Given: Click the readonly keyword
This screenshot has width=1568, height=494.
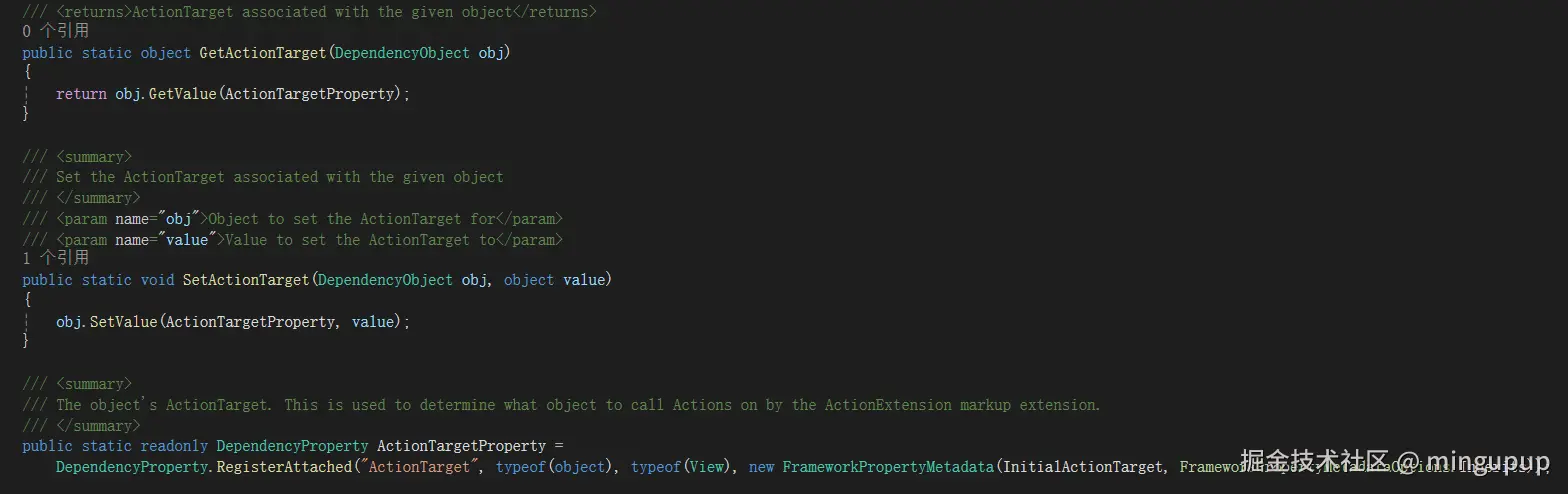Looking at the screenshot, I should pyautogui.click(x=174, y=446).
